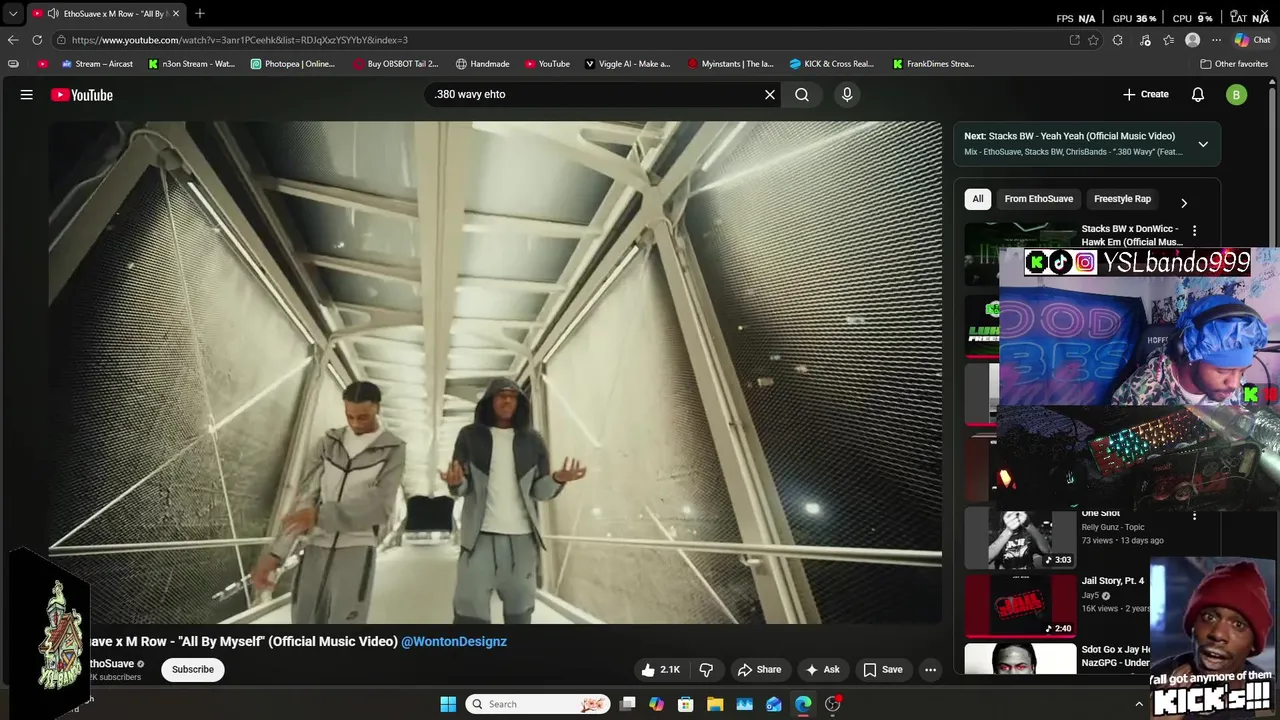Viewport: 1280px width, 720px height.
Task: Open browser settings and more menu
Action: tap(1216, 40)
